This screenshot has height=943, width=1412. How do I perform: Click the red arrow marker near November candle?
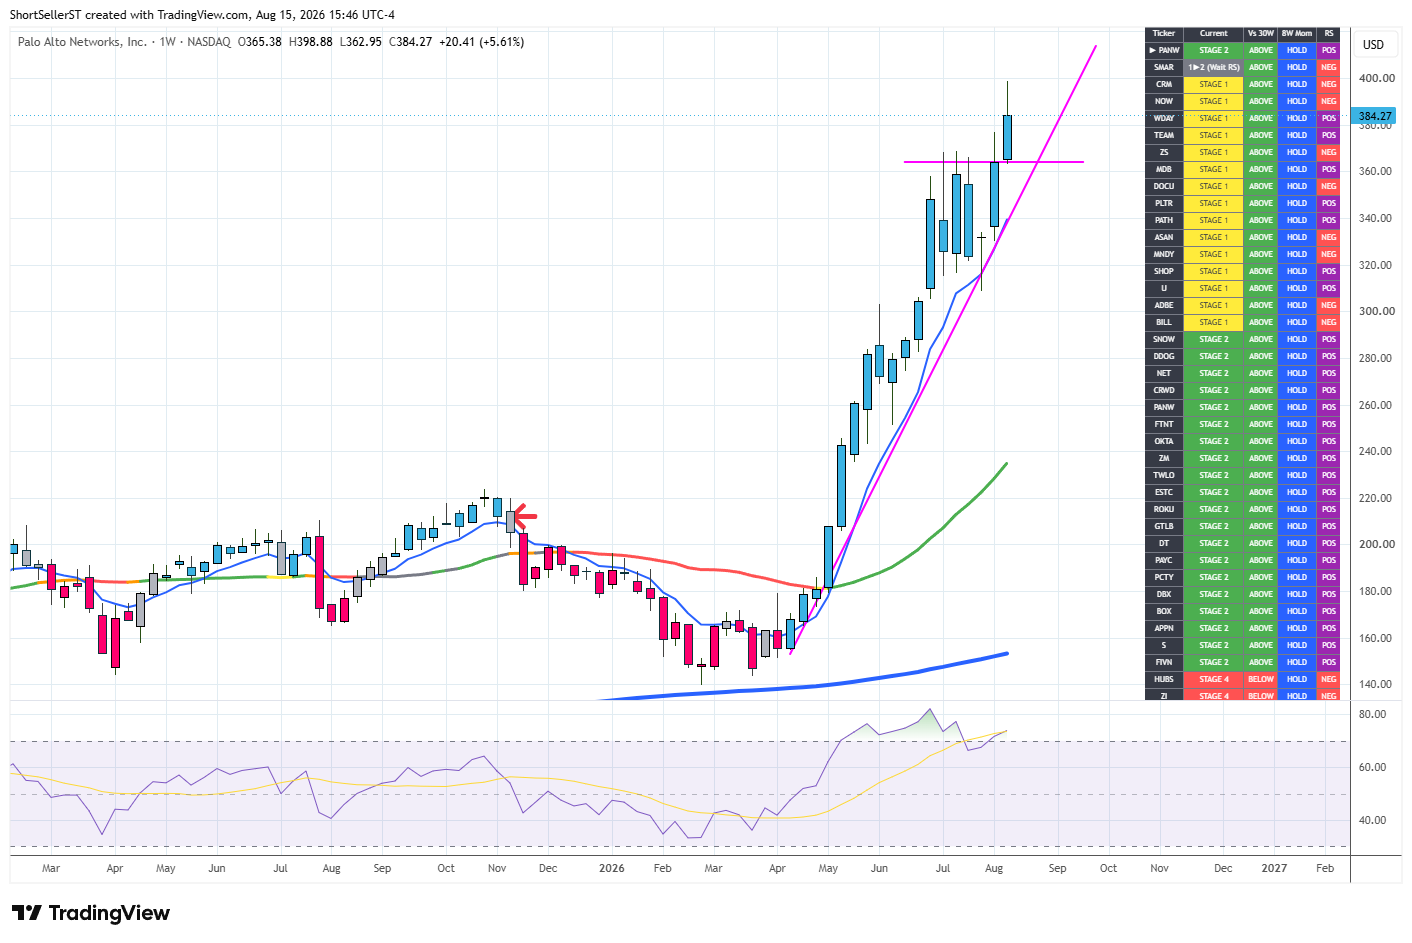tap(526, 516)
